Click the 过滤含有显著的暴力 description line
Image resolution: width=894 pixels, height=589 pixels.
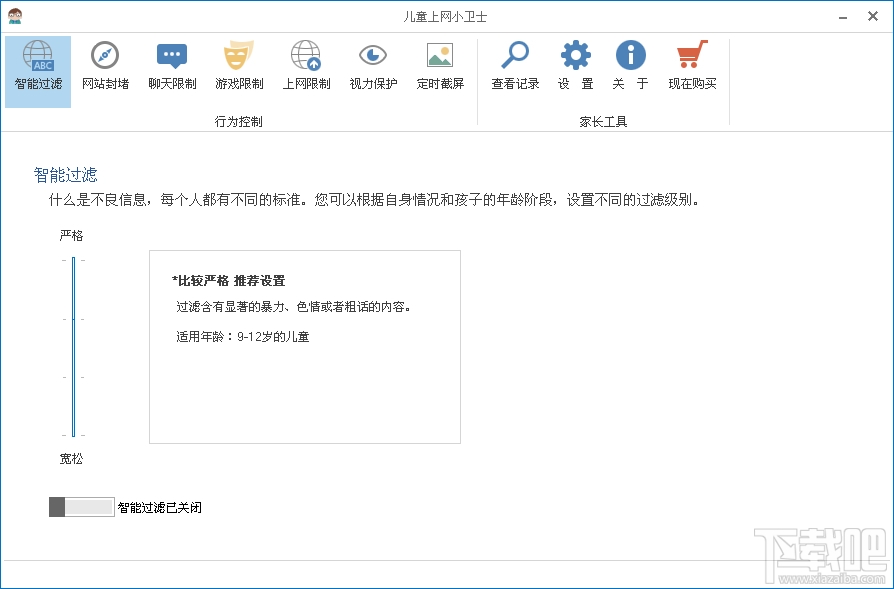[x=294, y=307]
